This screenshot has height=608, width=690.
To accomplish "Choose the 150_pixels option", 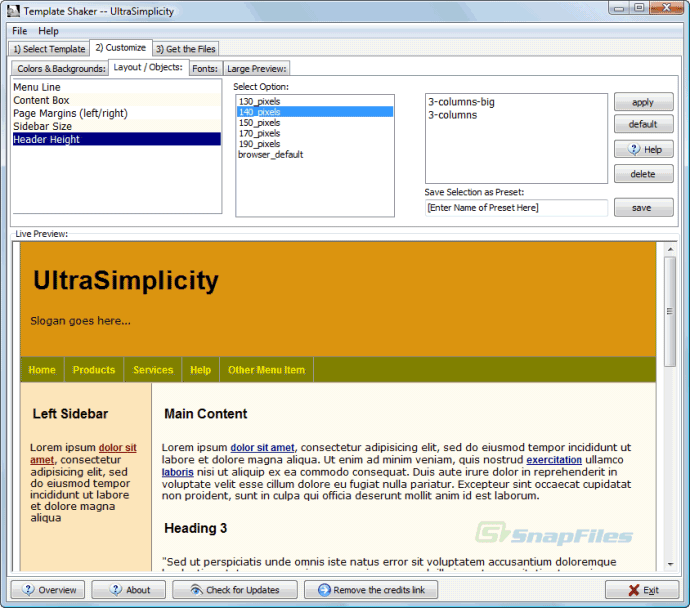I will [x=315, y=123].
